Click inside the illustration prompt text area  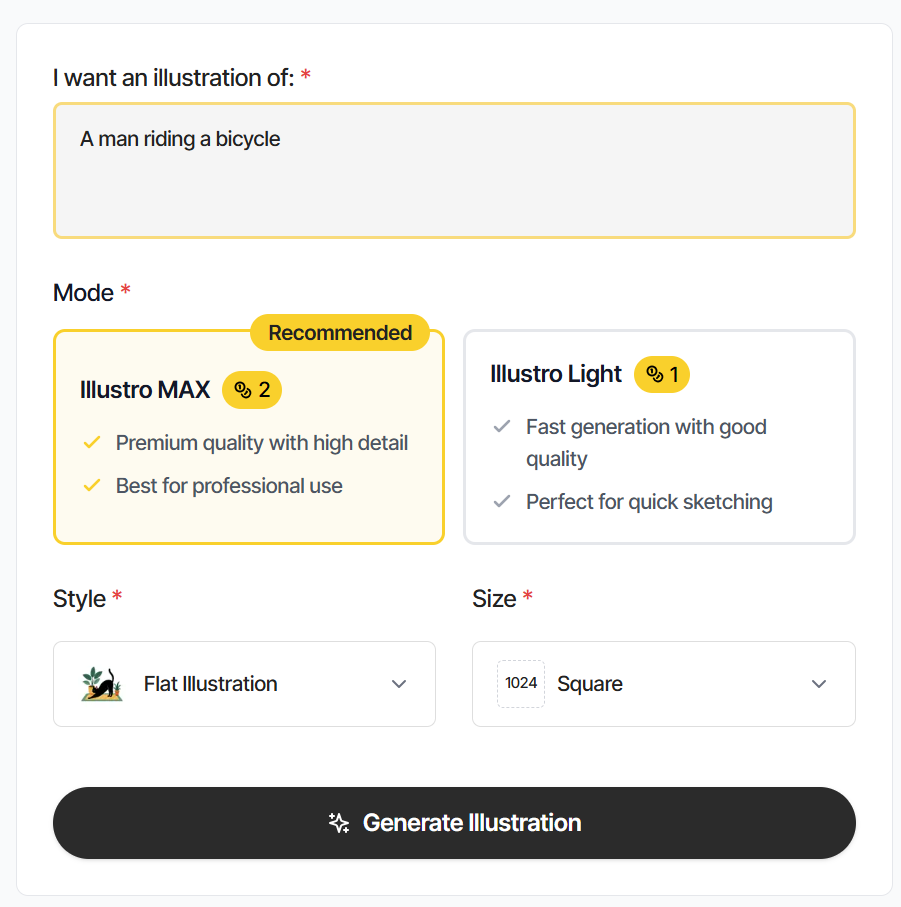coord(454,170)
